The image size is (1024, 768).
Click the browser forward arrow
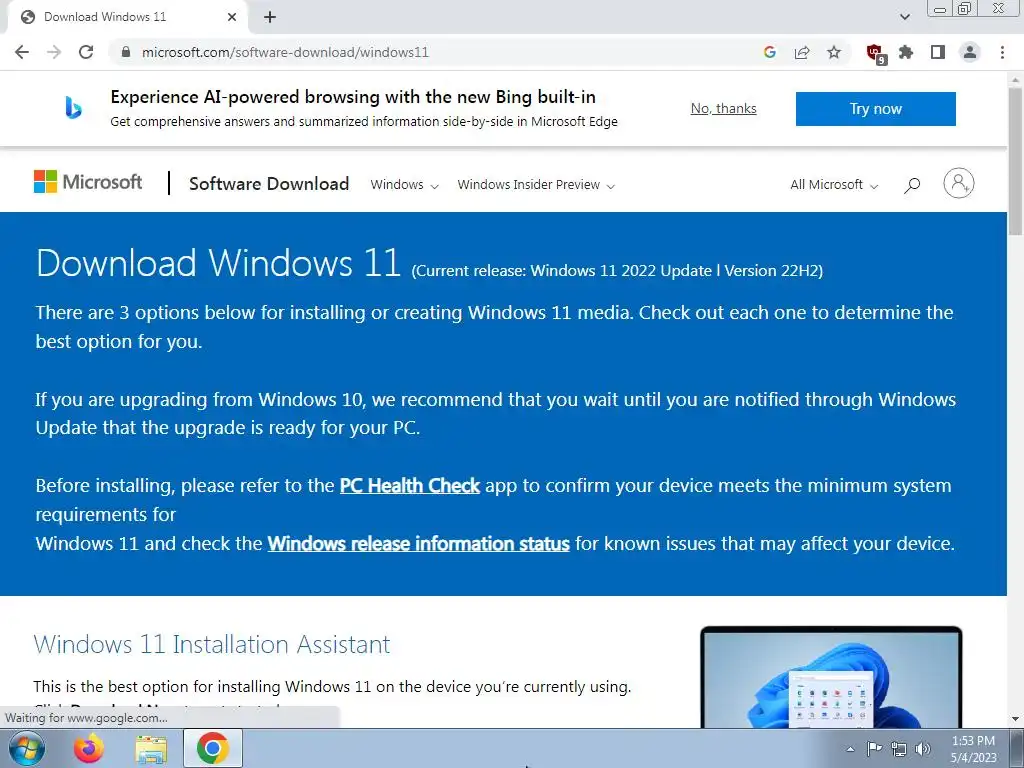(54, 52)
